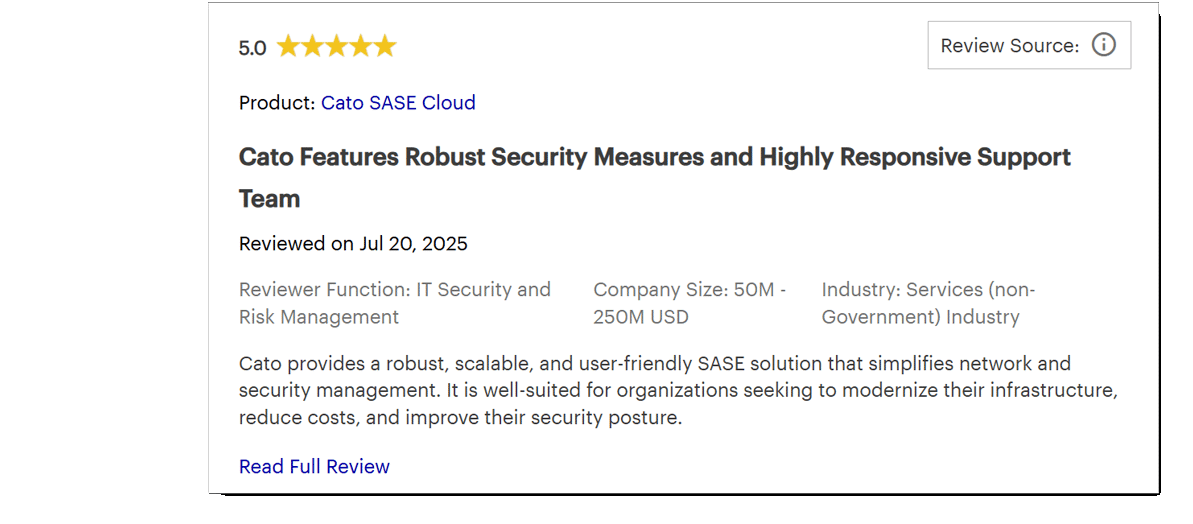Screen dimensions: 1193x524
Task: Select the fourth yellow rating star
Action: click(x=360, y=46)
